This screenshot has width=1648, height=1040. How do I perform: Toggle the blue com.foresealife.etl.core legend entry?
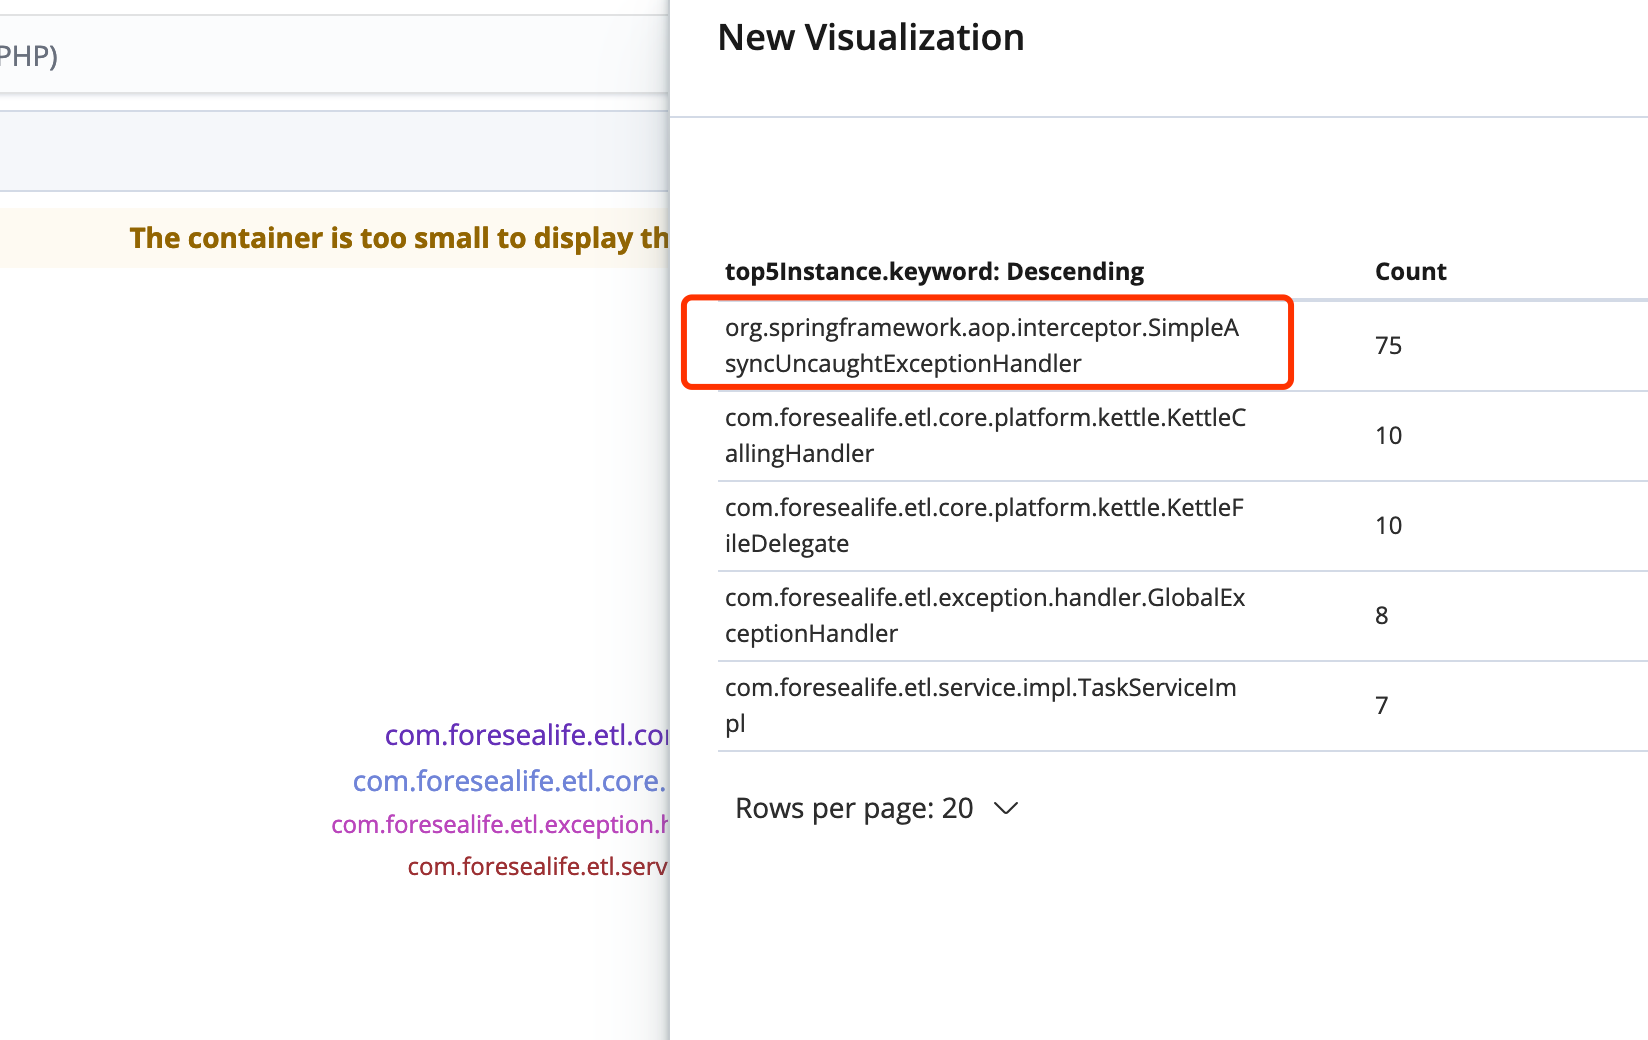pos(510,781)
